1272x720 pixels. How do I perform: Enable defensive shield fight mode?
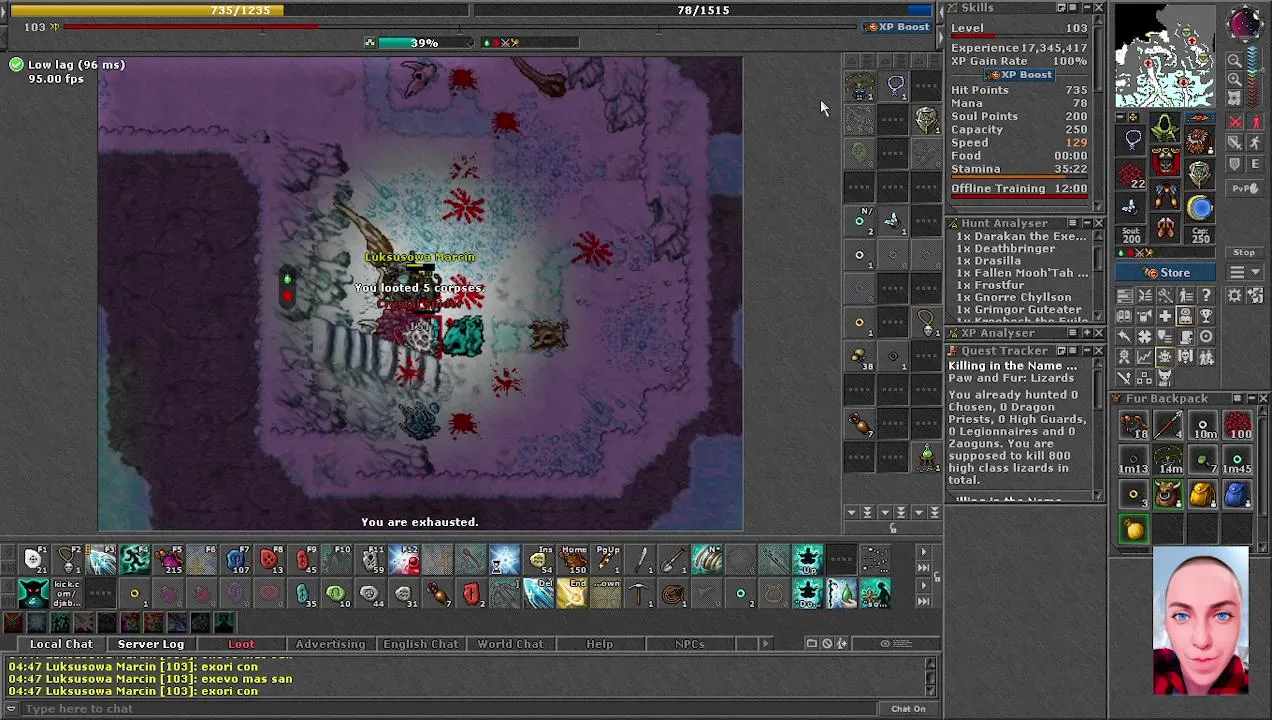(1235, 164)
